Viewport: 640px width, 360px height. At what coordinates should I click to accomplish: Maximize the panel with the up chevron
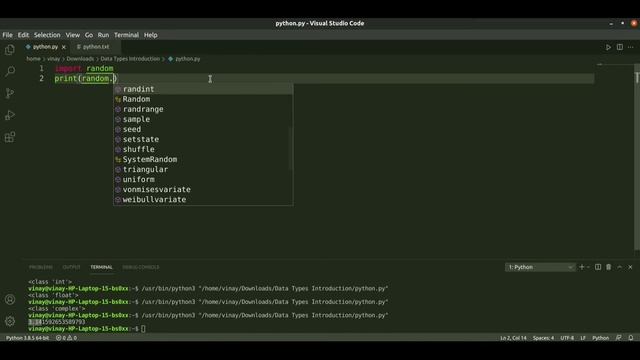pos(620,267)
